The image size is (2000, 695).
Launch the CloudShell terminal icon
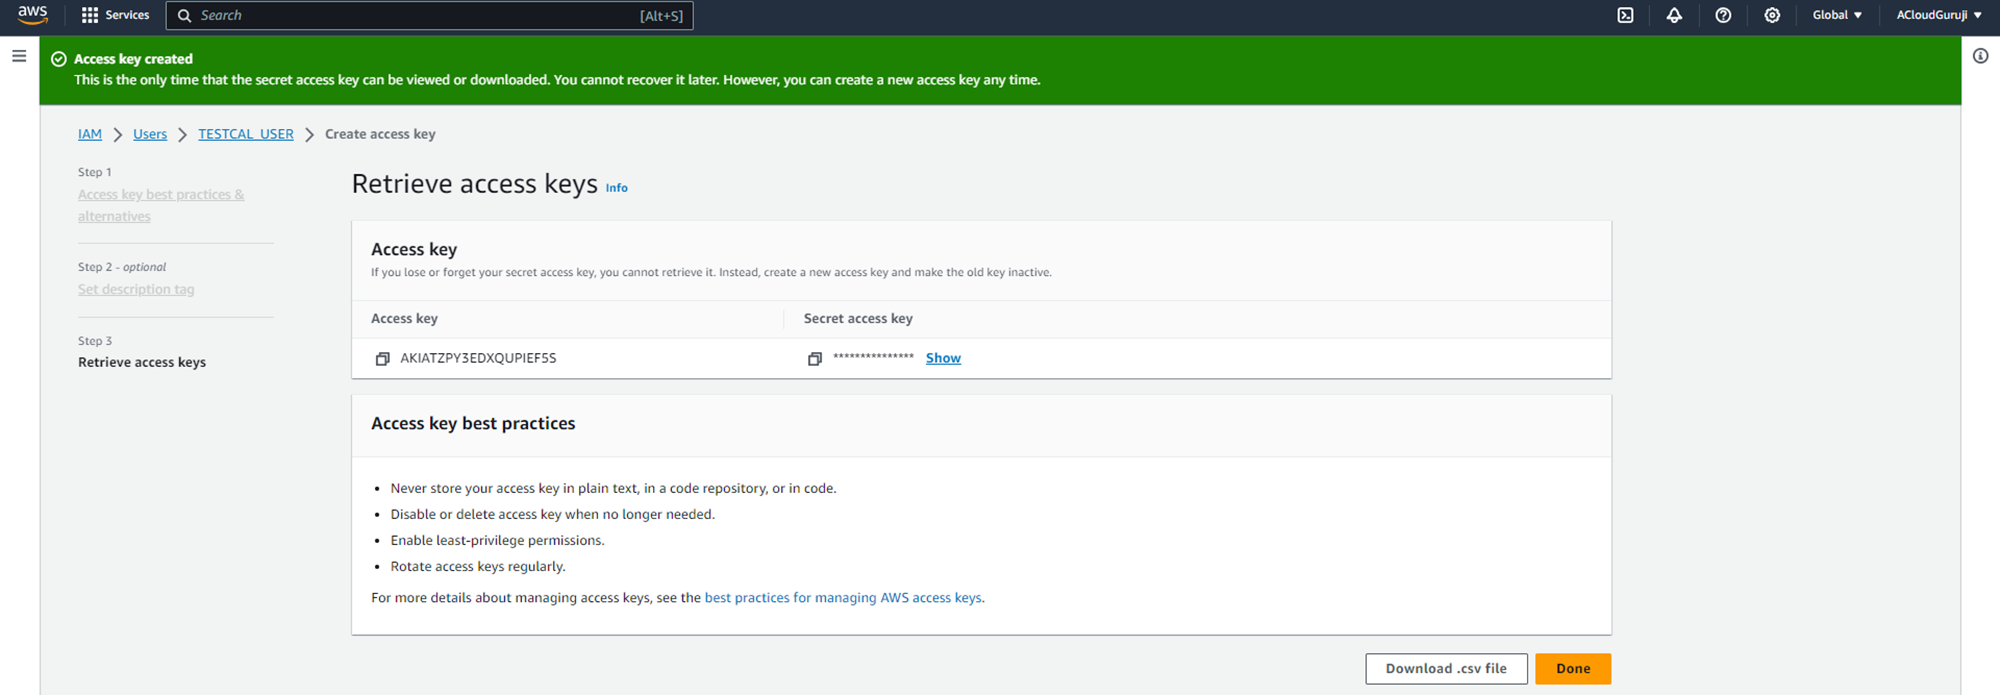coord(1625,15)
